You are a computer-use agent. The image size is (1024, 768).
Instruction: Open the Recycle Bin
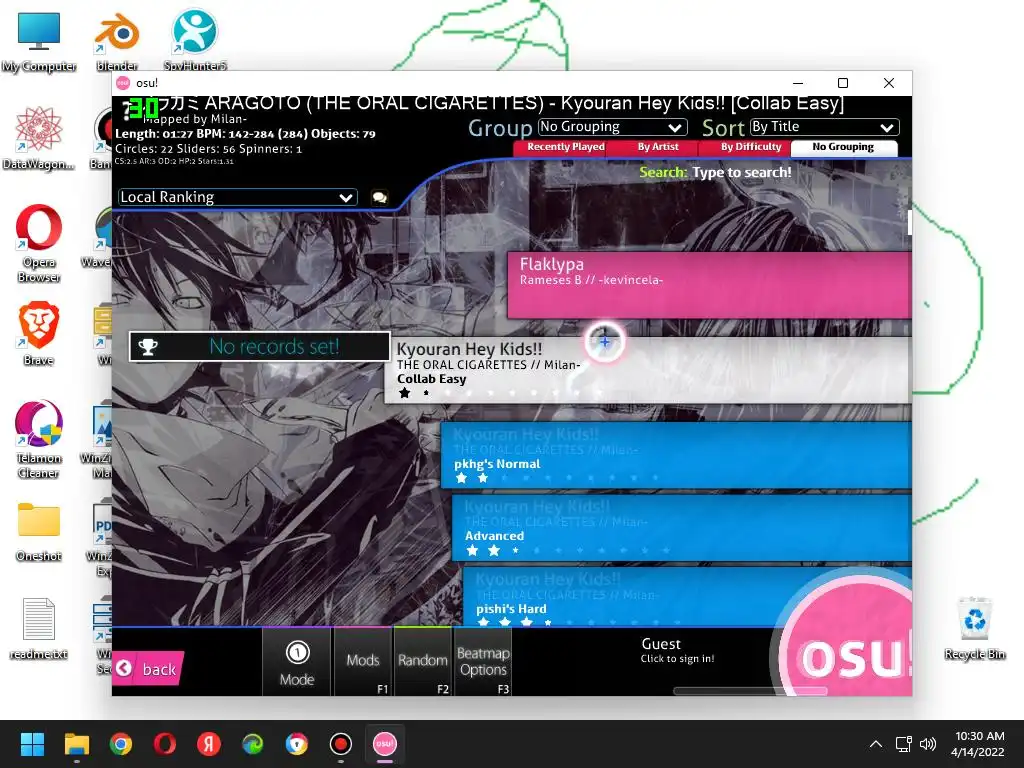[974, 629]
